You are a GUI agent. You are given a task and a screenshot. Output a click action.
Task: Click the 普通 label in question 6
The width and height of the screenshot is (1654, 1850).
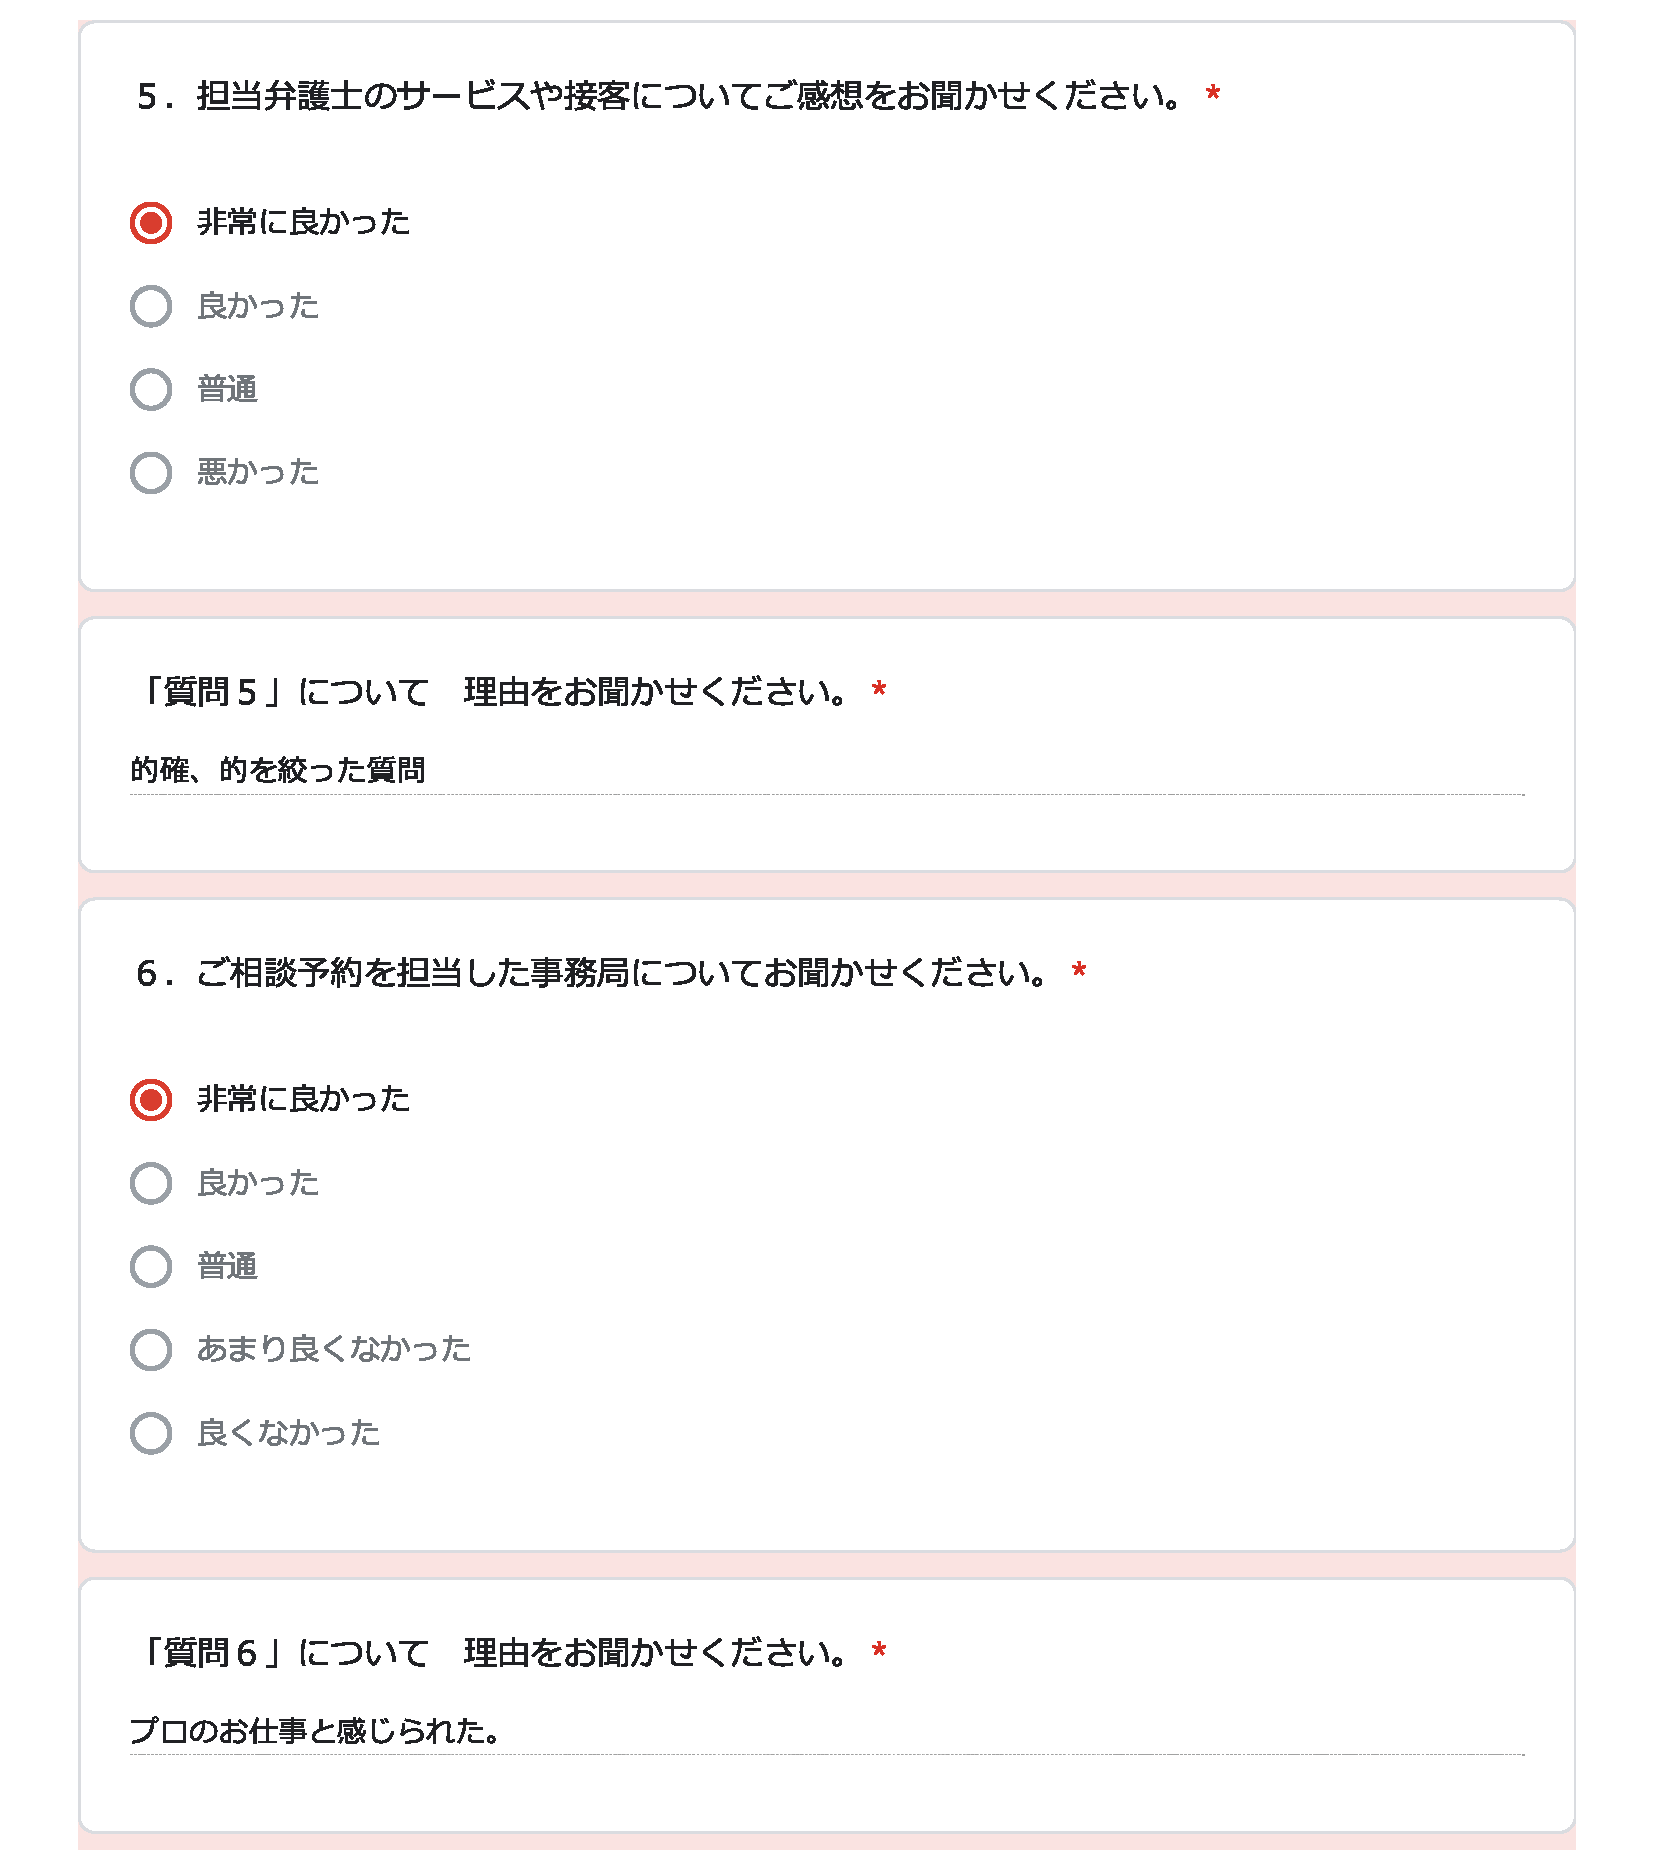click(x=228, y=1266)
